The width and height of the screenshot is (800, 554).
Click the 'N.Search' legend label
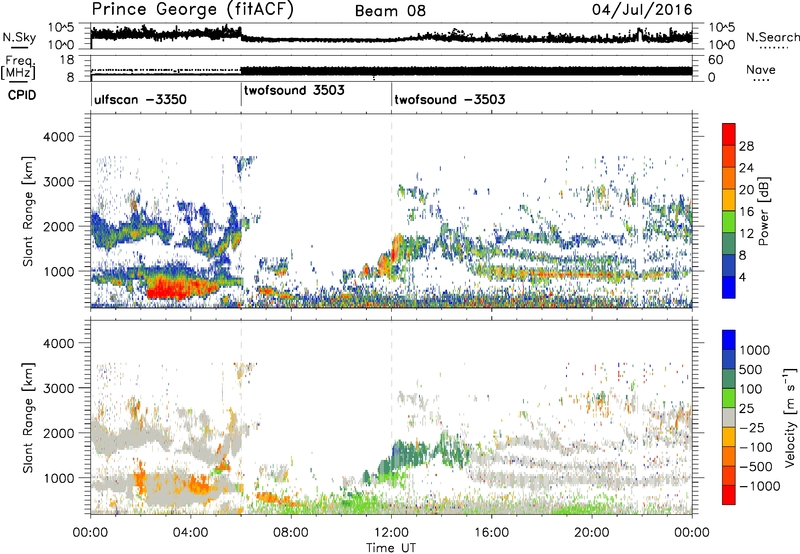772,37
